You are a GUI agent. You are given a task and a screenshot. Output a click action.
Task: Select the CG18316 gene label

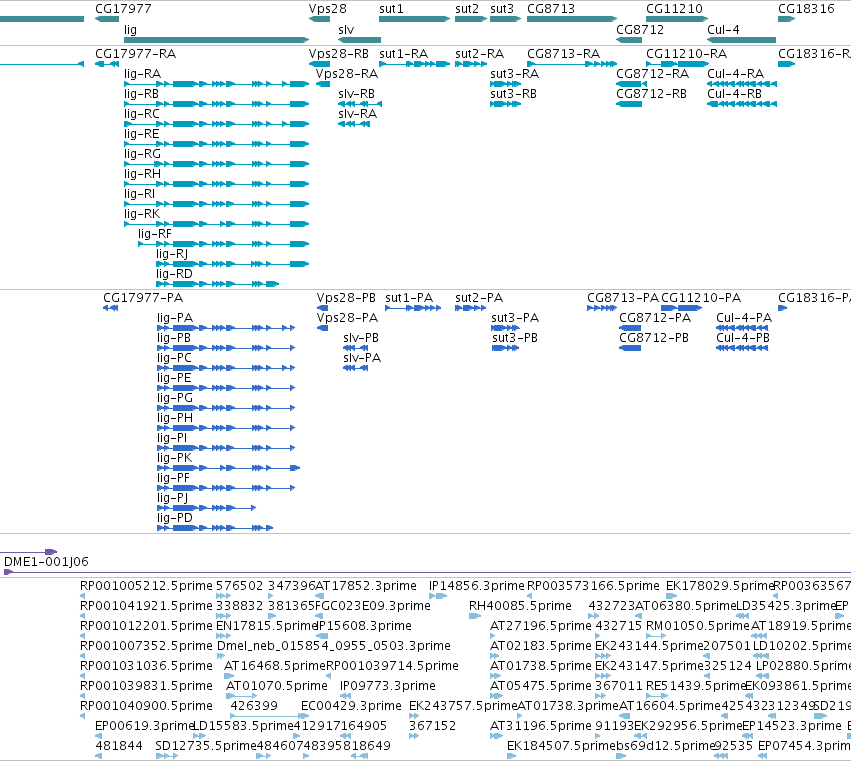[806, 9]
